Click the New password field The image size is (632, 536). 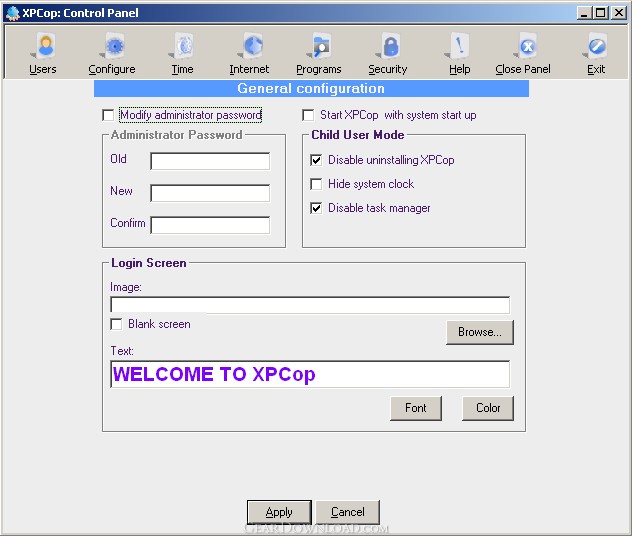click(x=210, y=193)
